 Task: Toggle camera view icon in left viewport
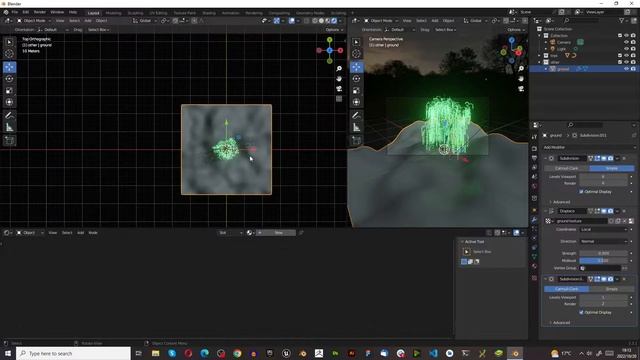click(339, 89)
